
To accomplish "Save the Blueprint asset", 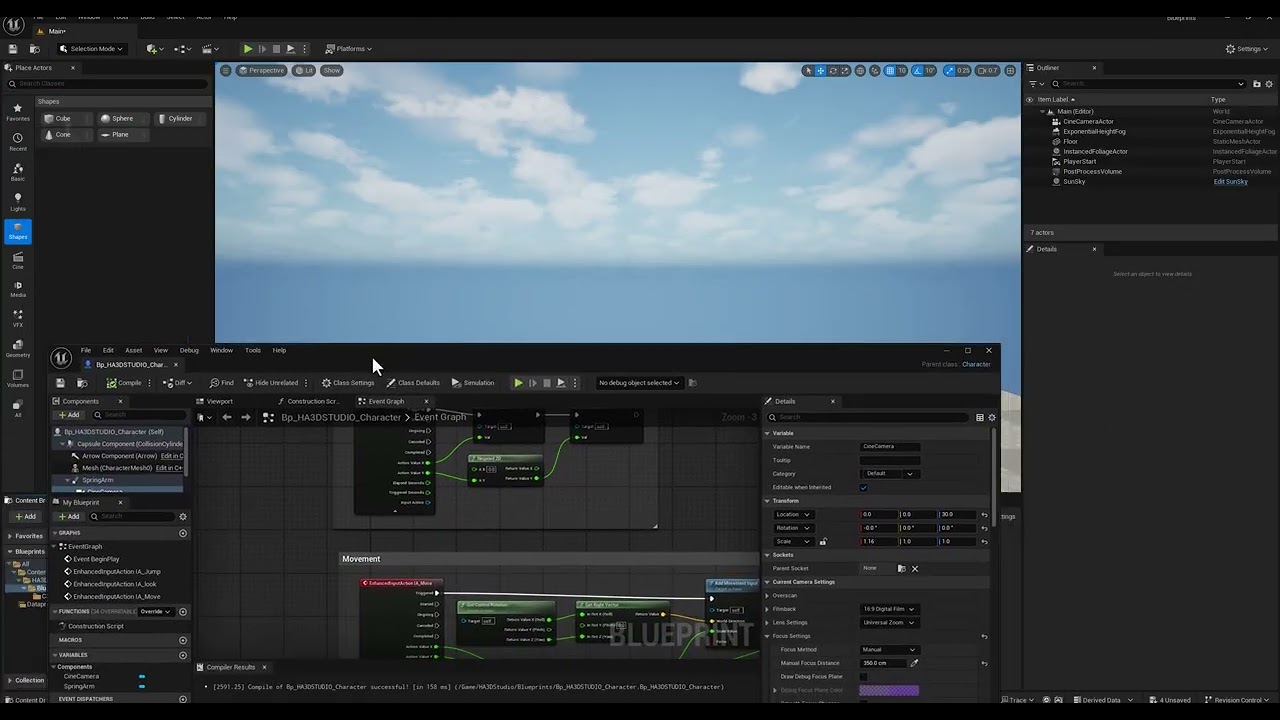I will point(60,383).
